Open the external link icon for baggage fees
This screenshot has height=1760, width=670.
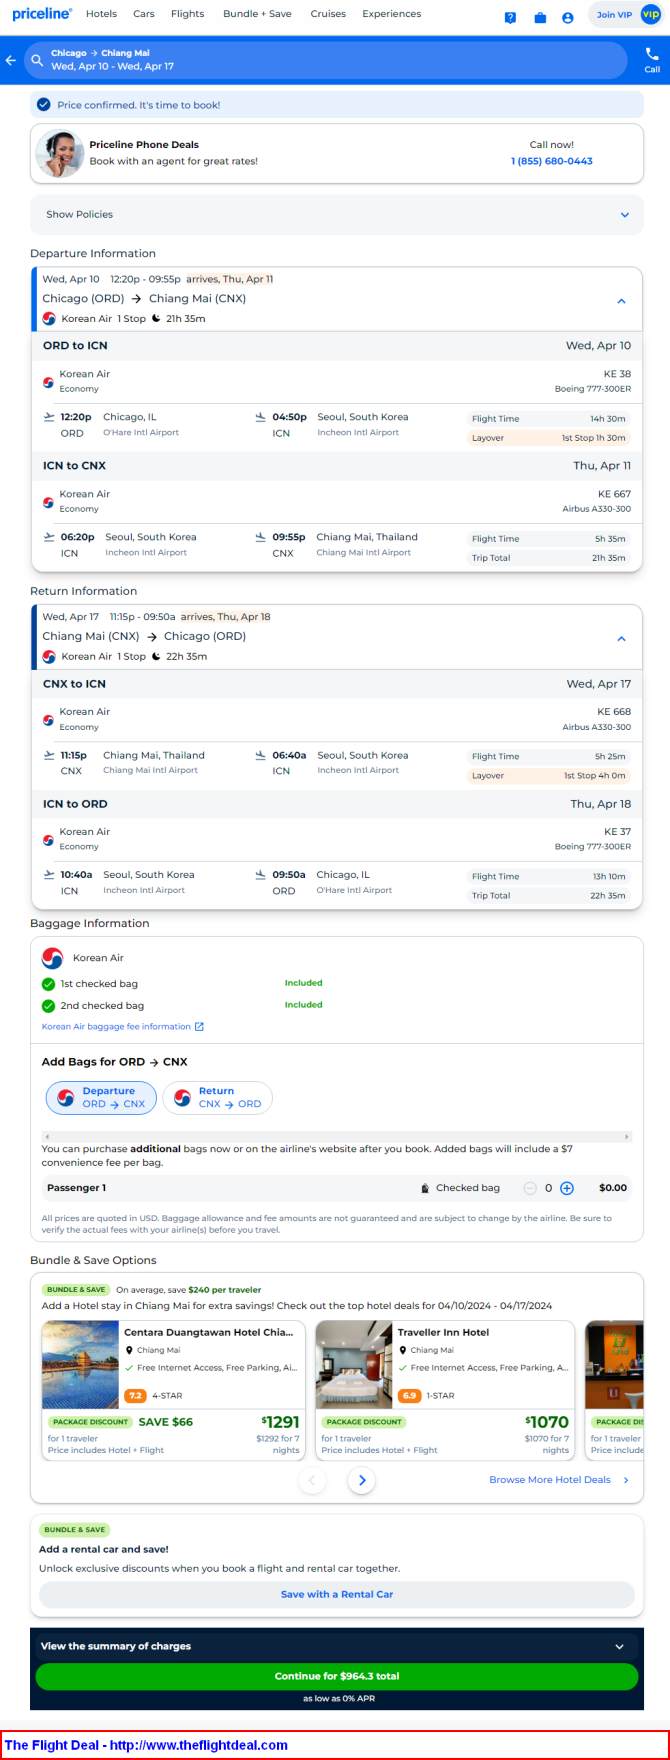click(199, 1026)
